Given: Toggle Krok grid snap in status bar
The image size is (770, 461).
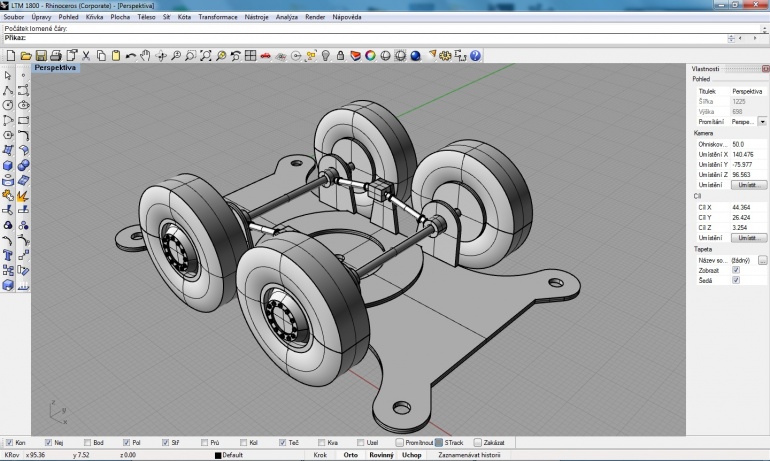Looking at the screenshot, I should [320, 455].
